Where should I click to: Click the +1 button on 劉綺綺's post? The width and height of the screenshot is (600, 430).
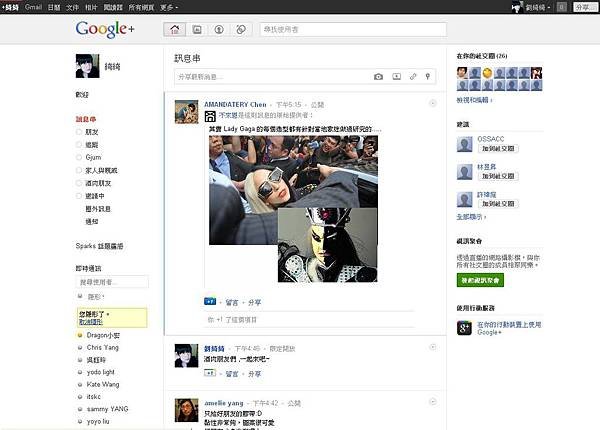click(210, 373)
